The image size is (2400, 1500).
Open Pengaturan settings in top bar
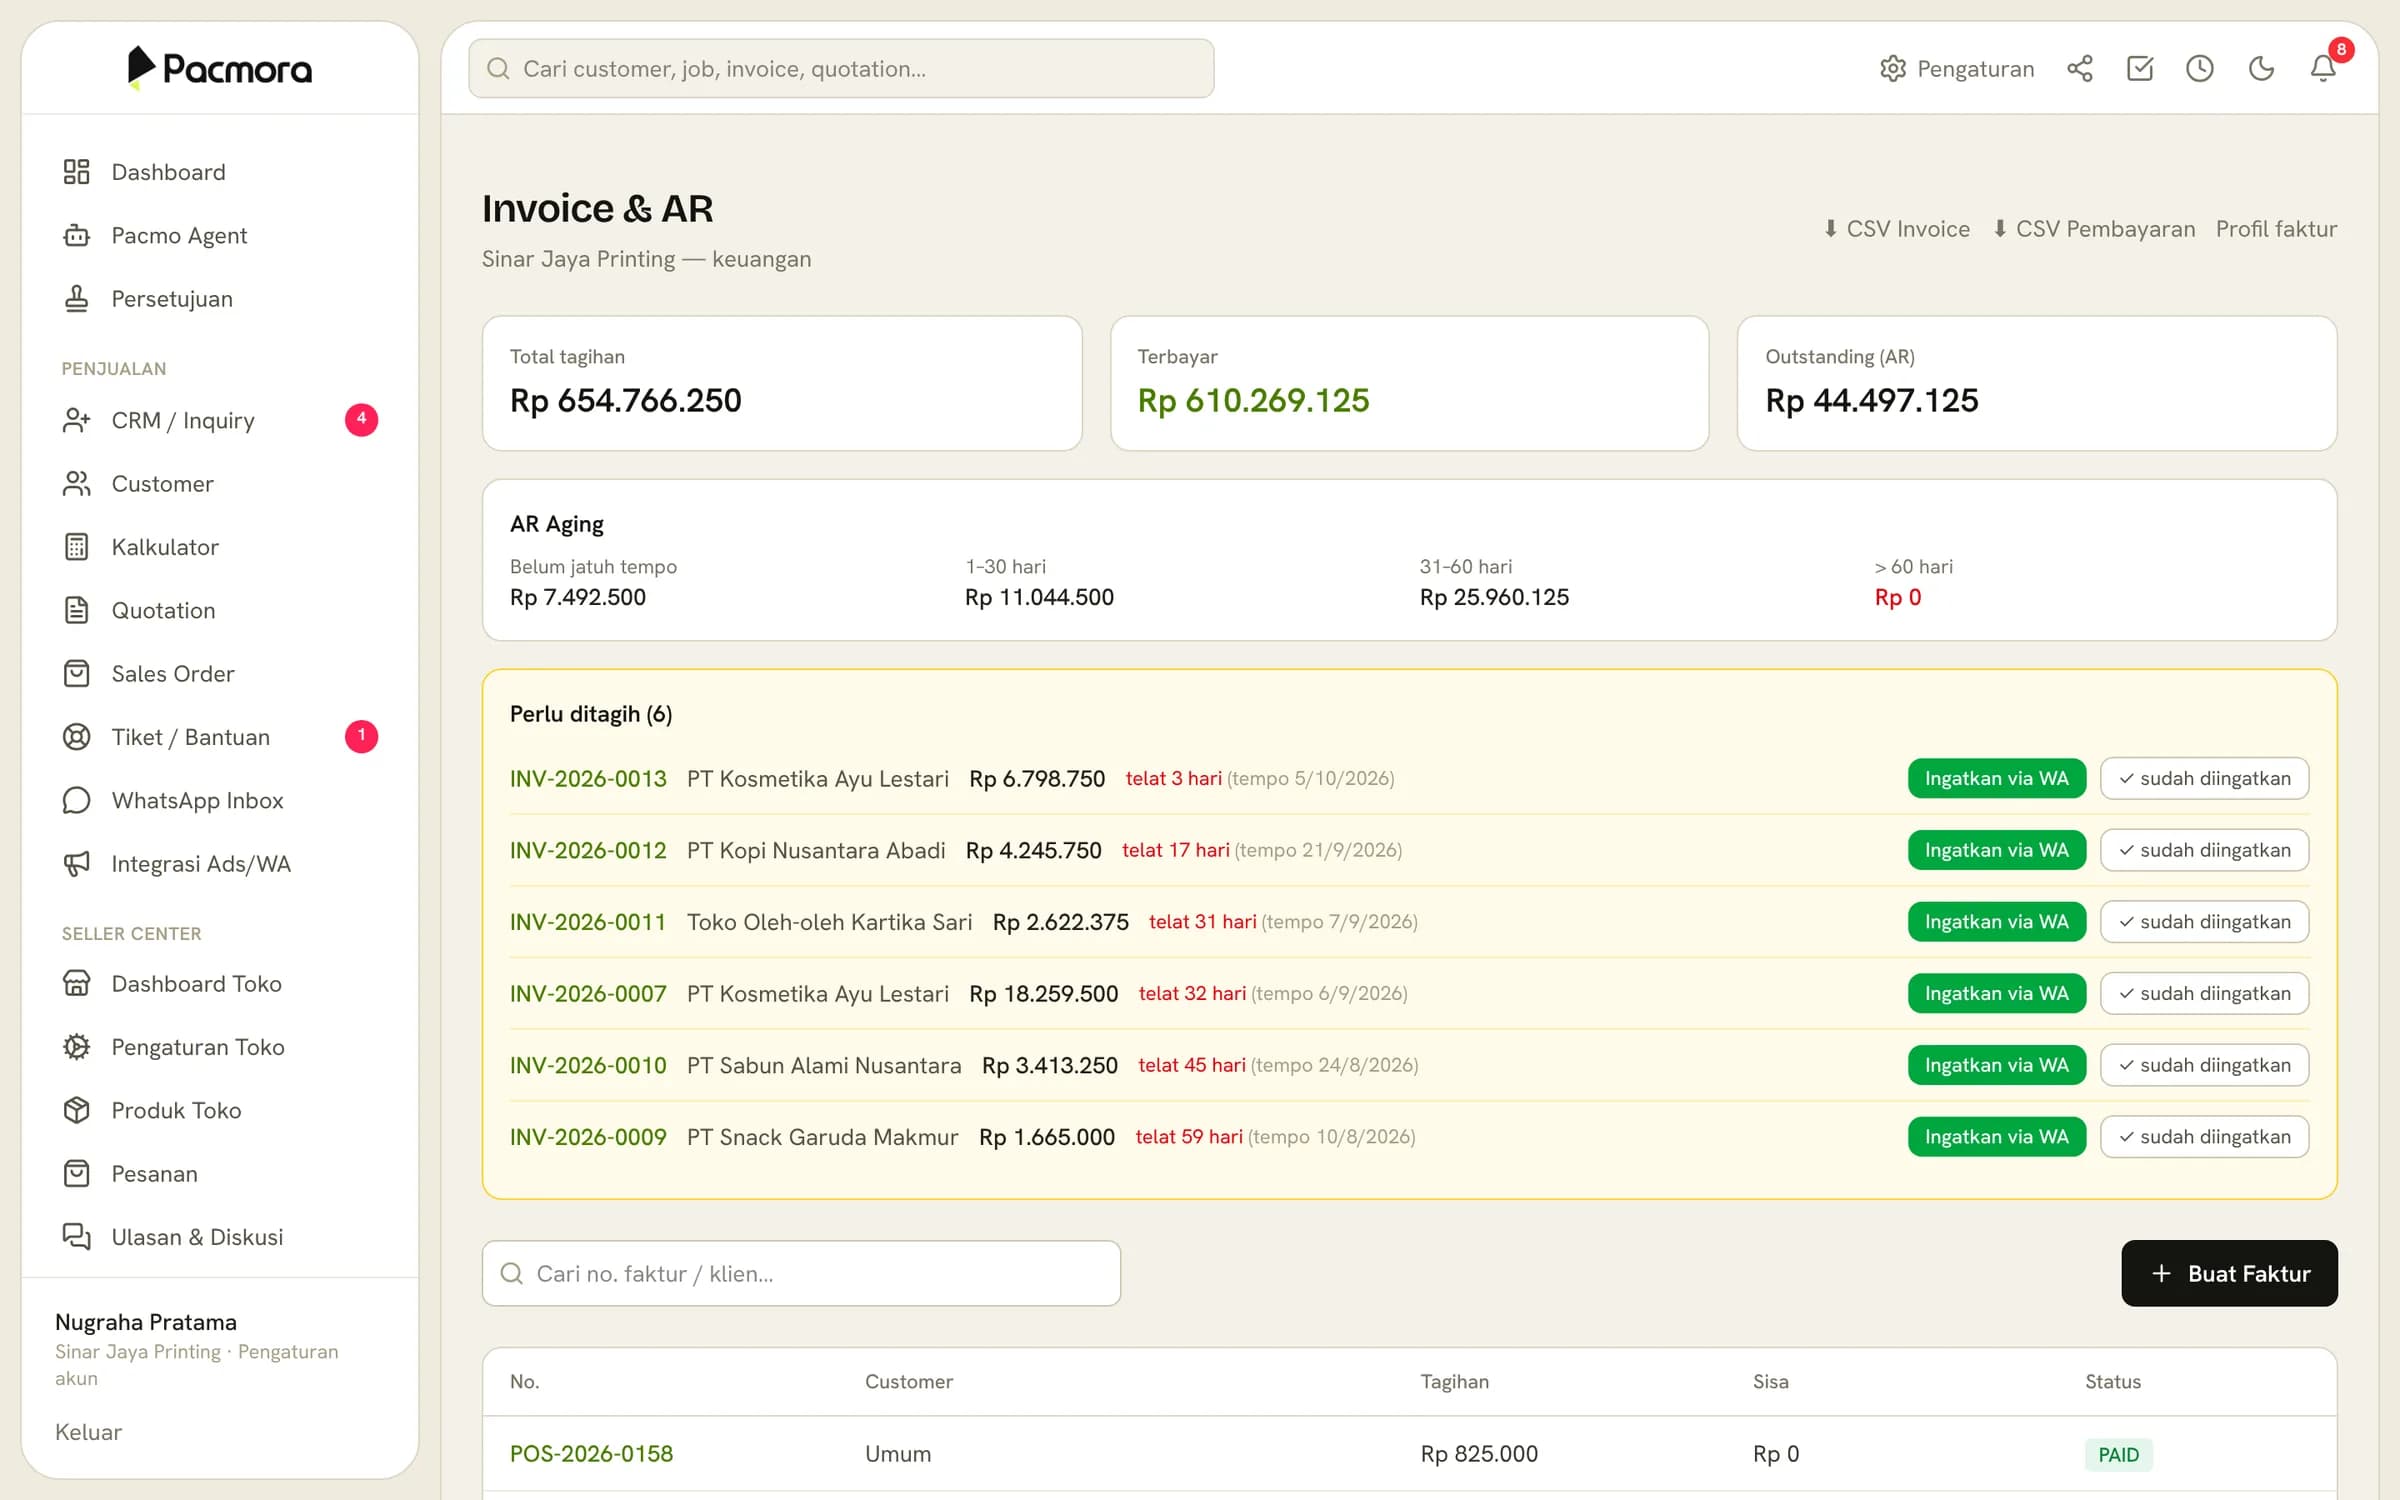click(x=1957, y=69)
